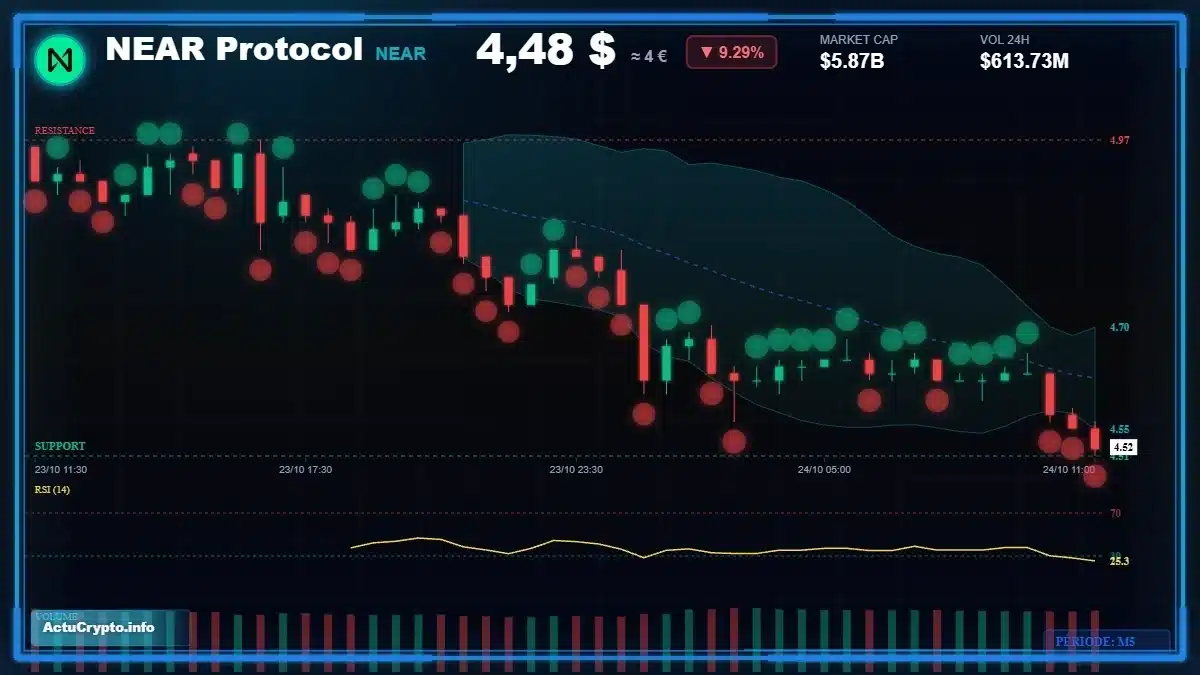
Task: Click the white "4.52" current price tag
Action: (x=1123, y=447)
